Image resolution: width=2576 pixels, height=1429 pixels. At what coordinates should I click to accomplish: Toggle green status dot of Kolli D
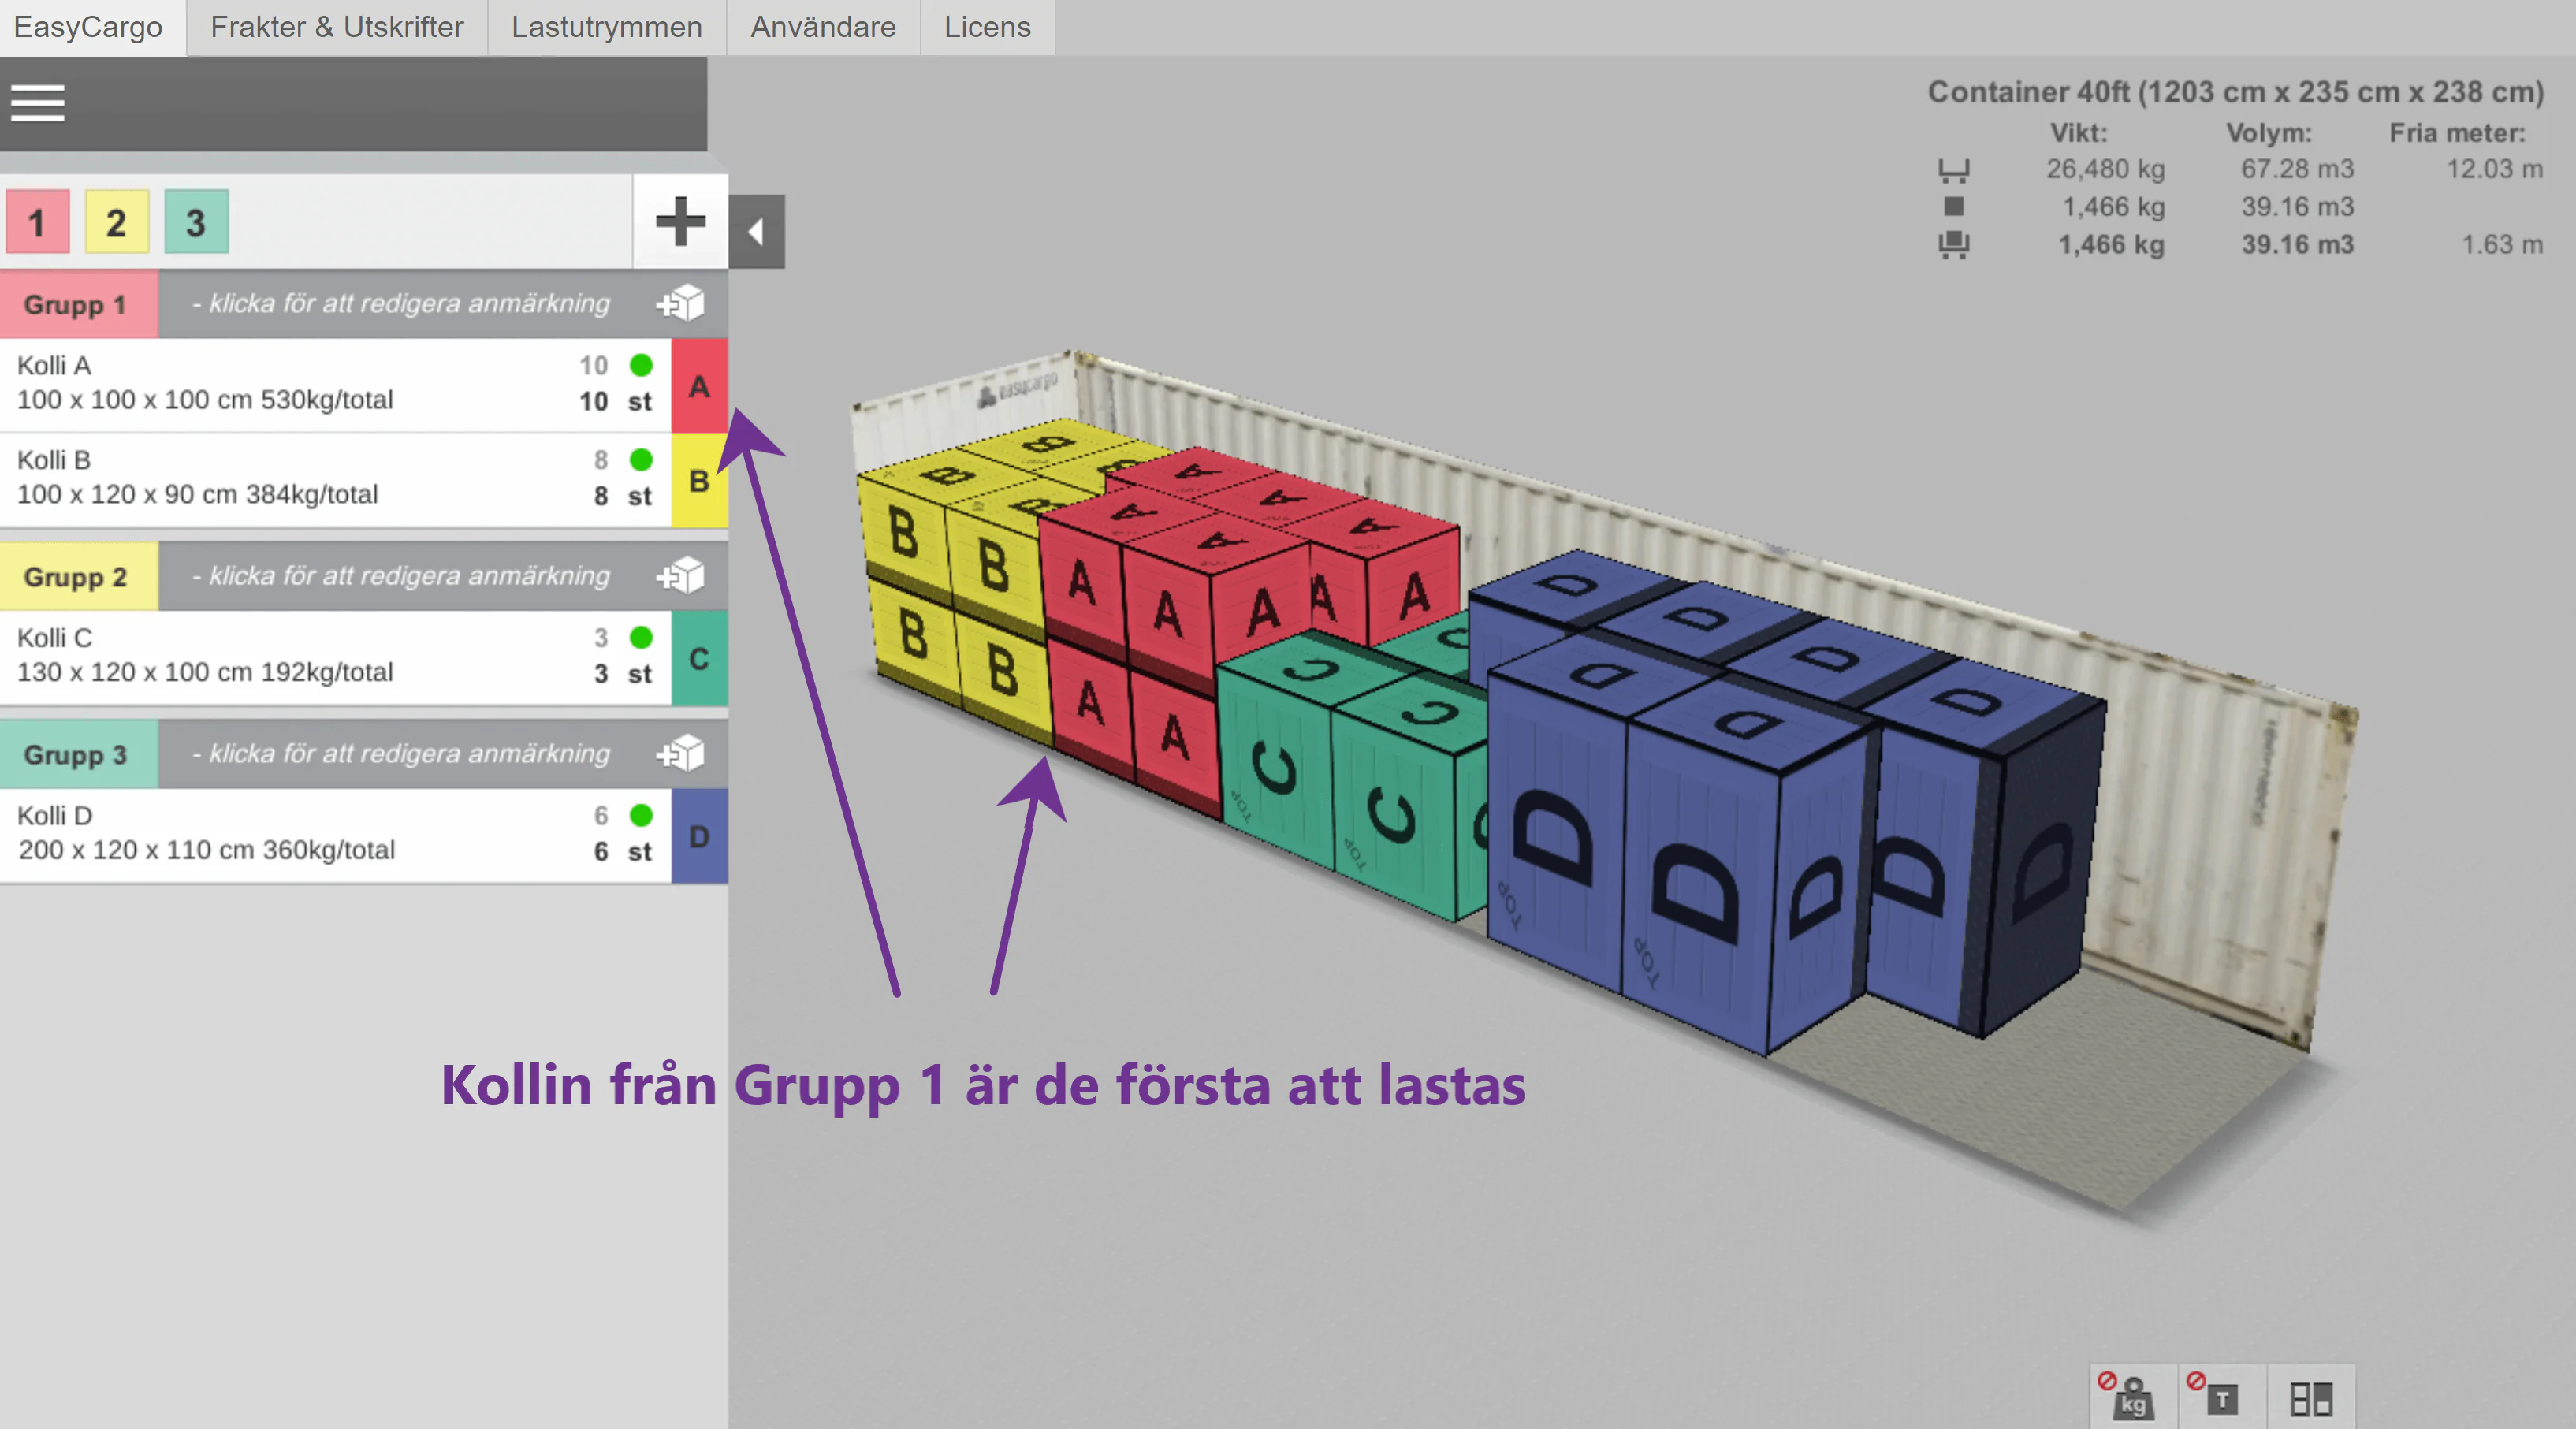pyautogui.click(x=641, y=816)
